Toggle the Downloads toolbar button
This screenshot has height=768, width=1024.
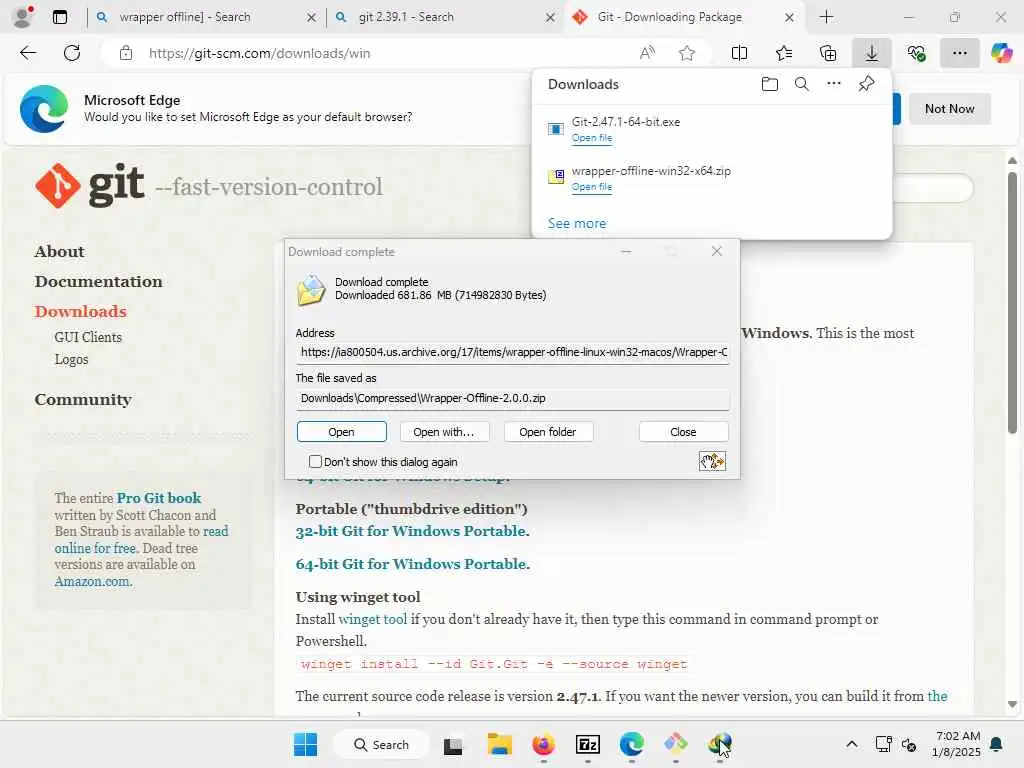point(871,53)
